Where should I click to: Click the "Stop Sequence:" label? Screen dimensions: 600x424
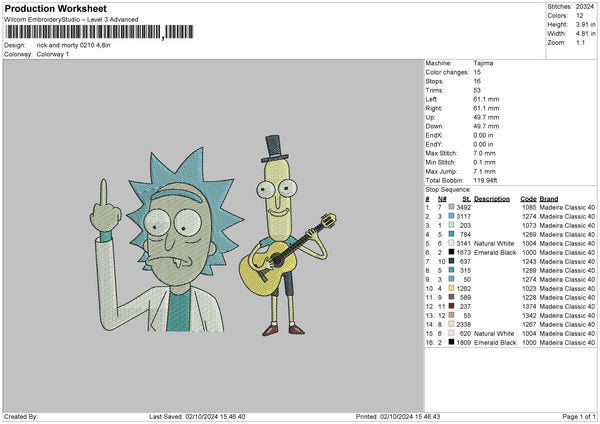coord(448,190)
